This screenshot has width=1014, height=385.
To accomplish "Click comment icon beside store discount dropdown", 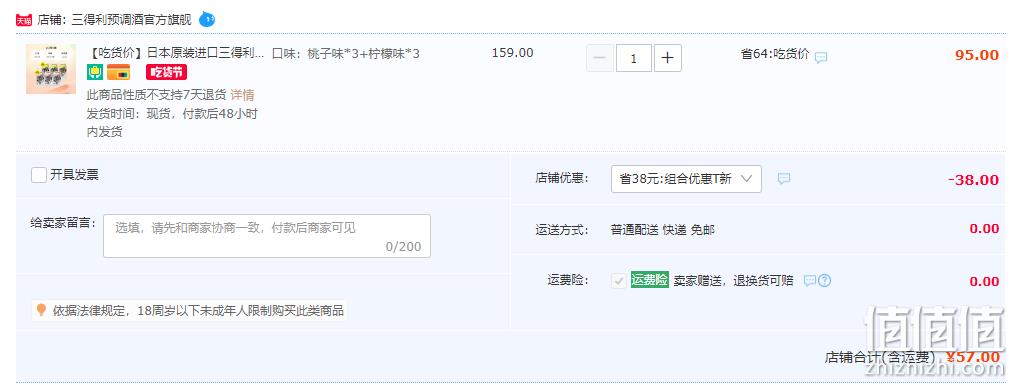I will coord(784,179).
